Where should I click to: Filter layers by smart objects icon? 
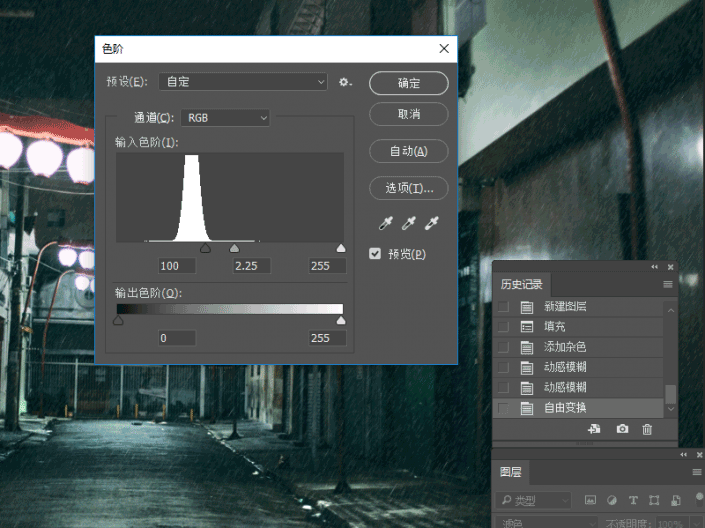676,500
